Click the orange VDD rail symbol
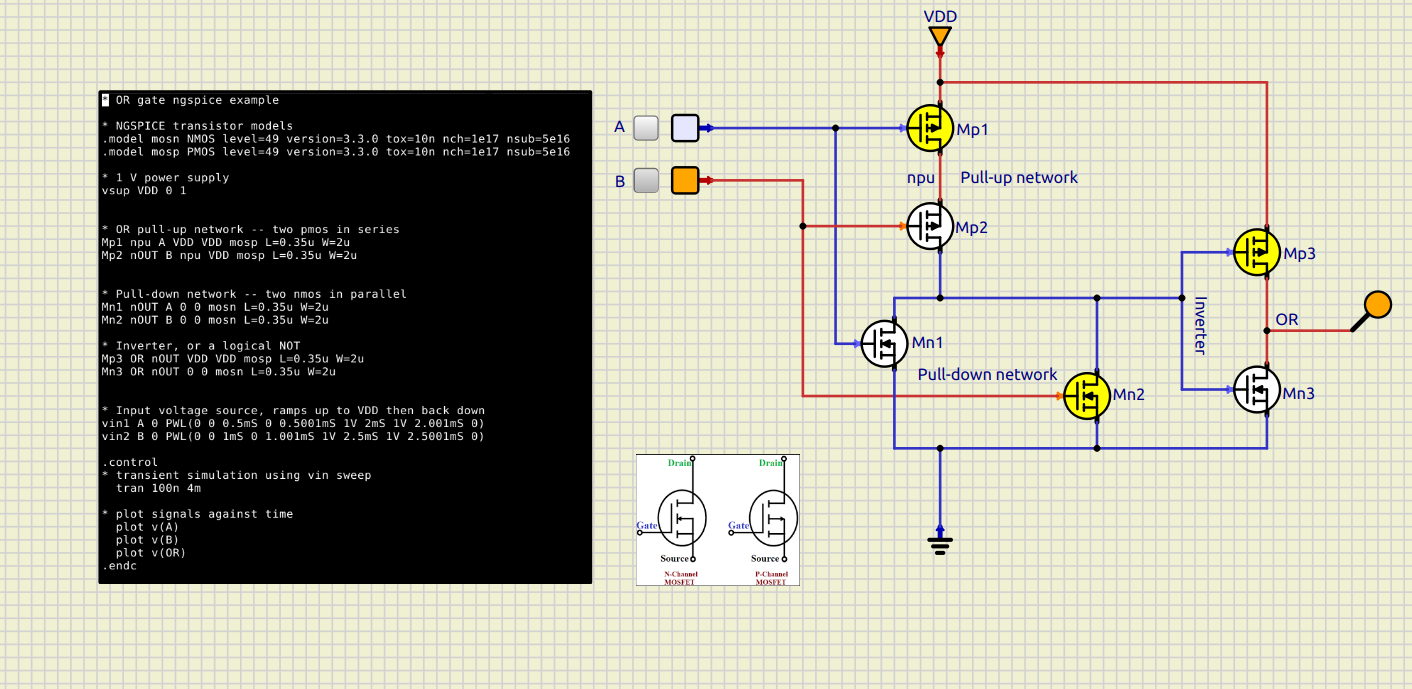Screen dimensions: 1412x689 pos(939,38)
